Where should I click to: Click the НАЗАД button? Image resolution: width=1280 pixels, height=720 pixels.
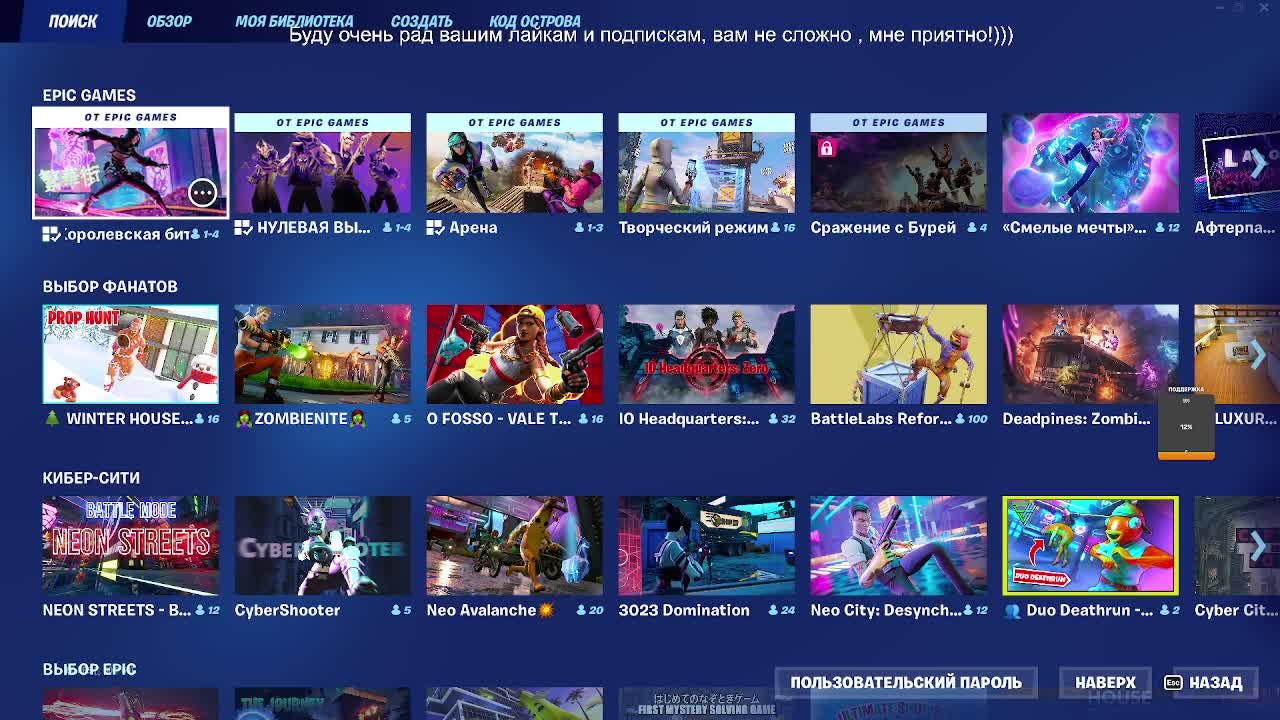1215,683
